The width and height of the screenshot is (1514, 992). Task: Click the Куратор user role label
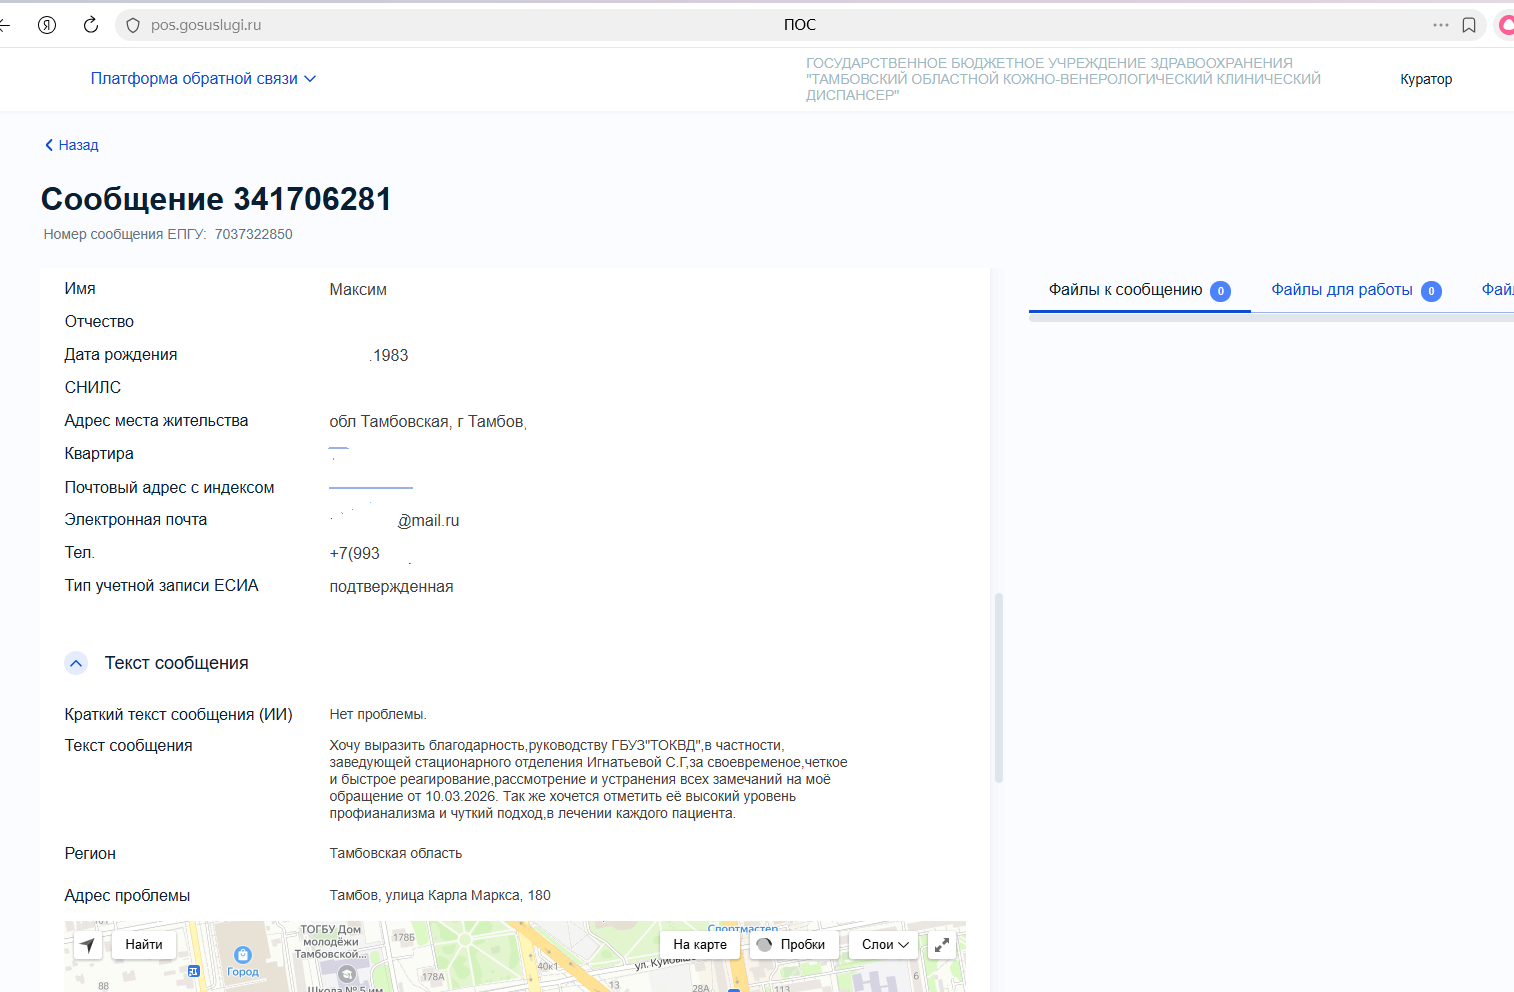pyautogui.click(x=1425, y=79)
